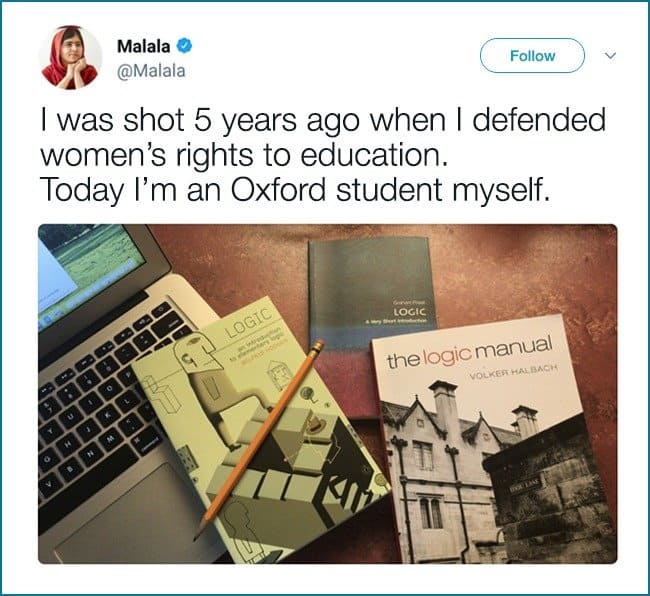Screen dimensions: 650x596
Task: Open Malala's profile avatar picture
Action: point(70,57)
